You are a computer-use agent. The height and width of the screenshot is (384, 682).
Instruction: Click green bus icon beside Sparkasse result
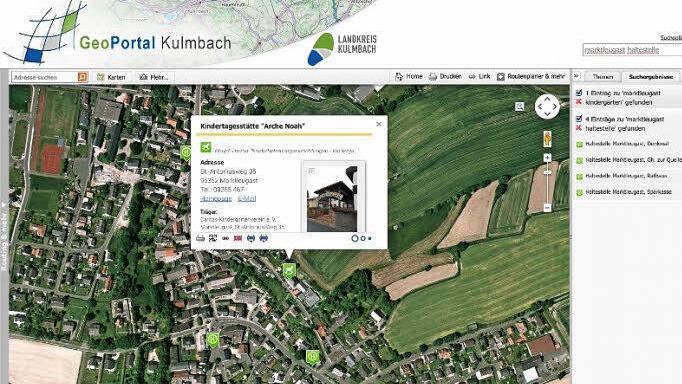579,192
